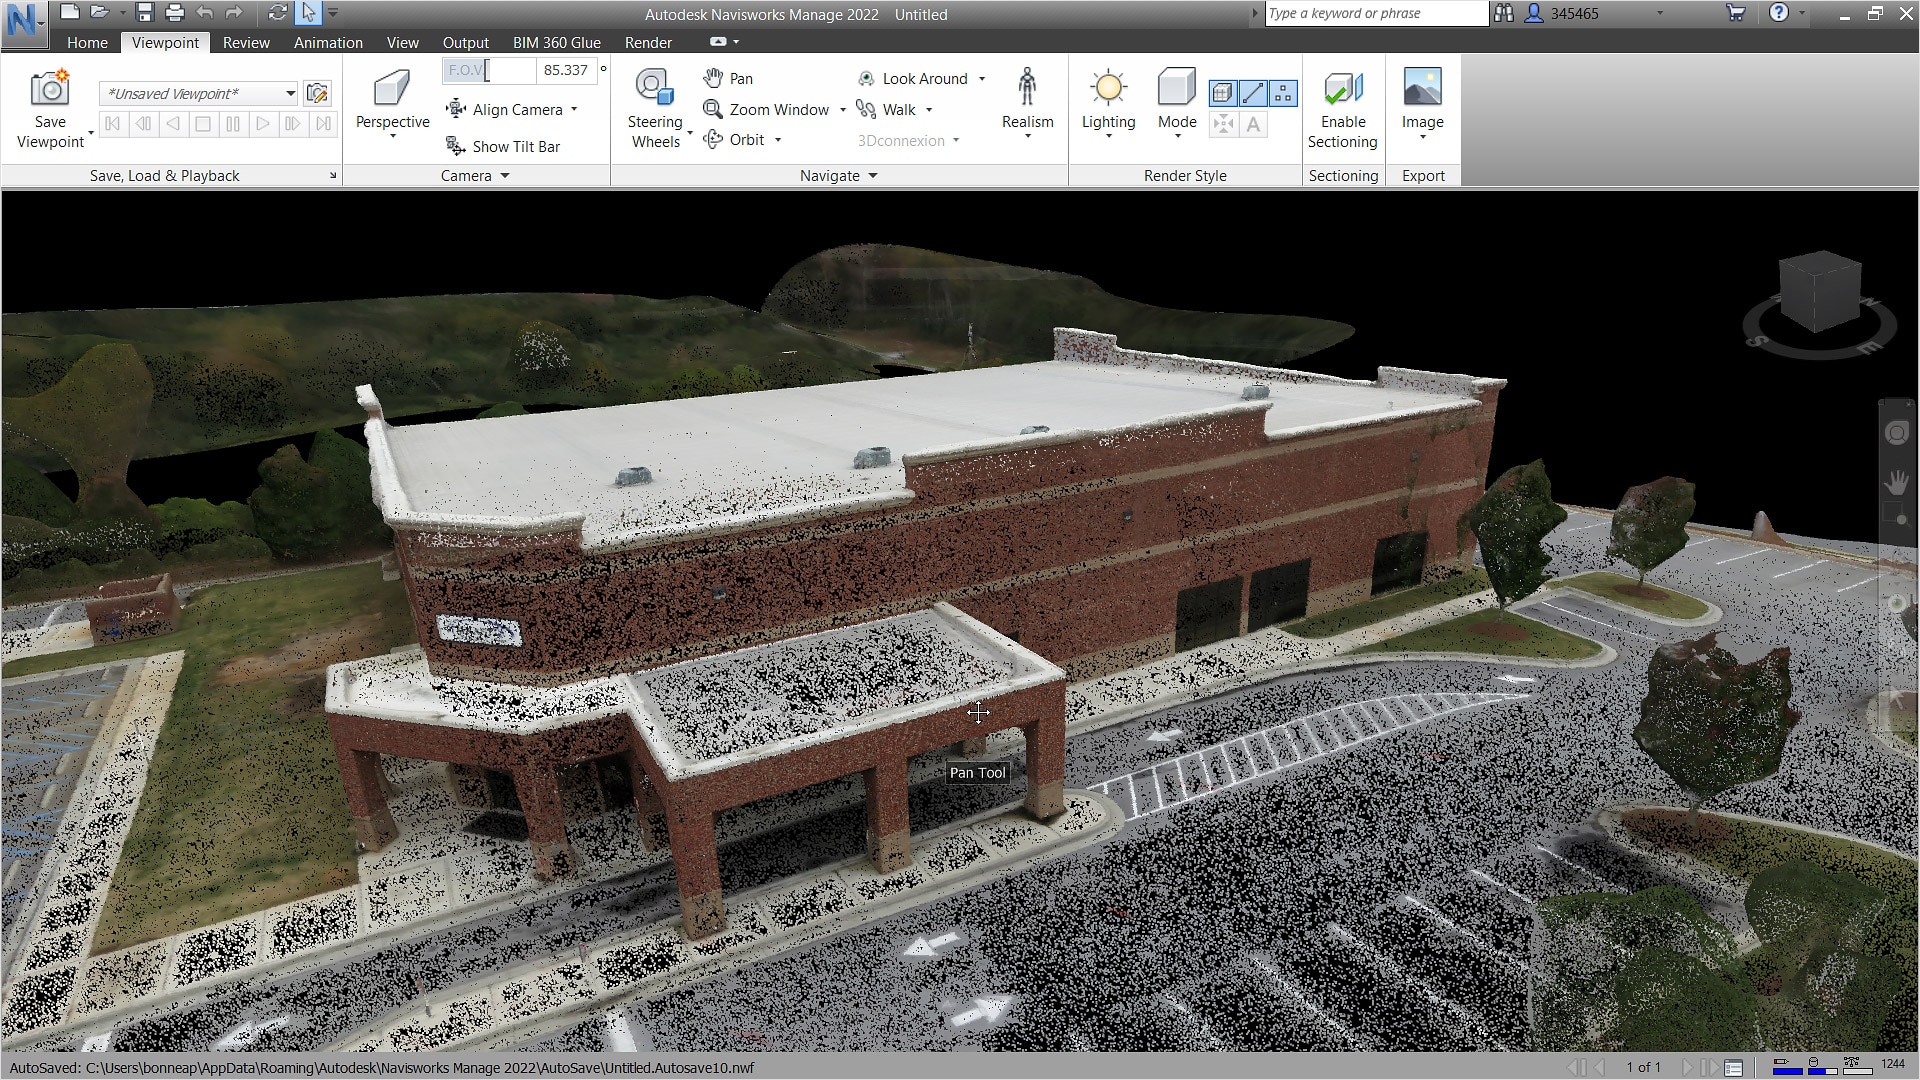This screenshot has width=1920, height=1080.
Task: Click the Image export icon
Action: pyautogui.click(x=1422, y=89)
